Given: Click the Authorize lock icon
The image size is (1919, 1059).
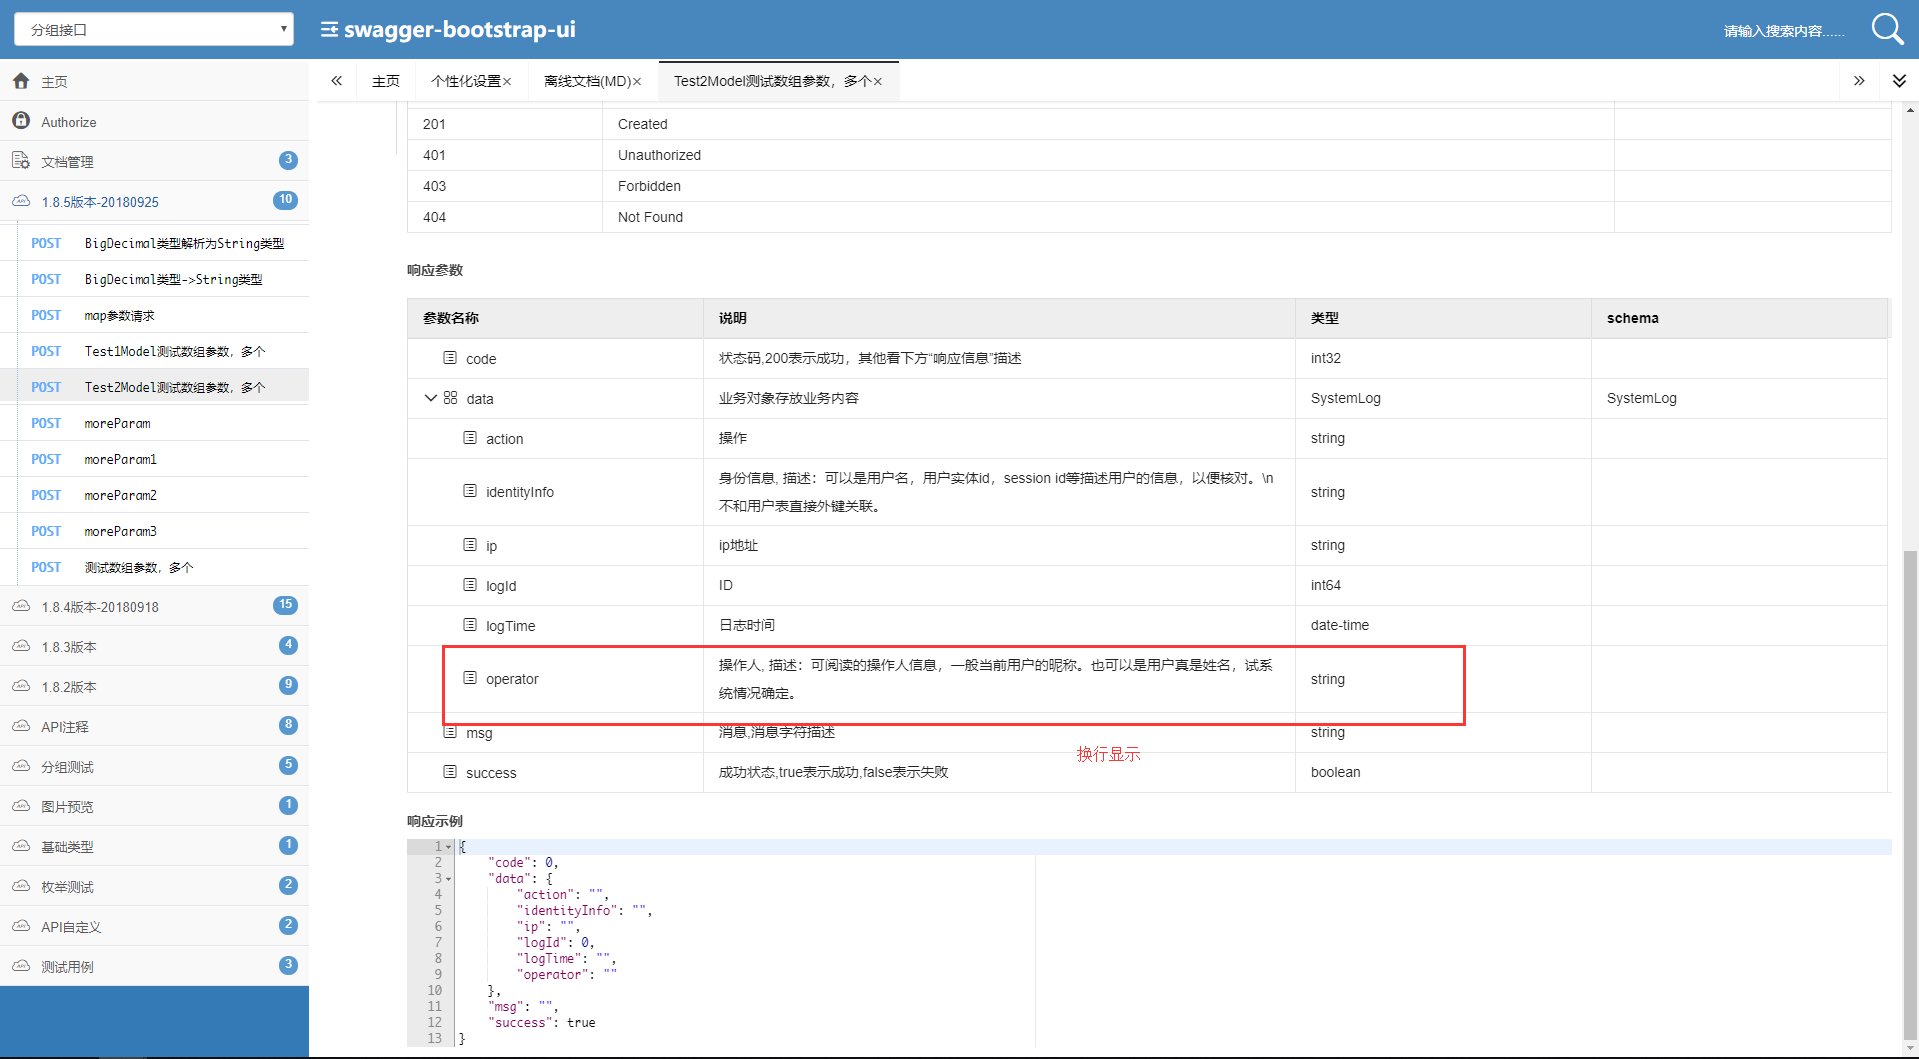Looking at the screenshot, I should click(21, 121).
